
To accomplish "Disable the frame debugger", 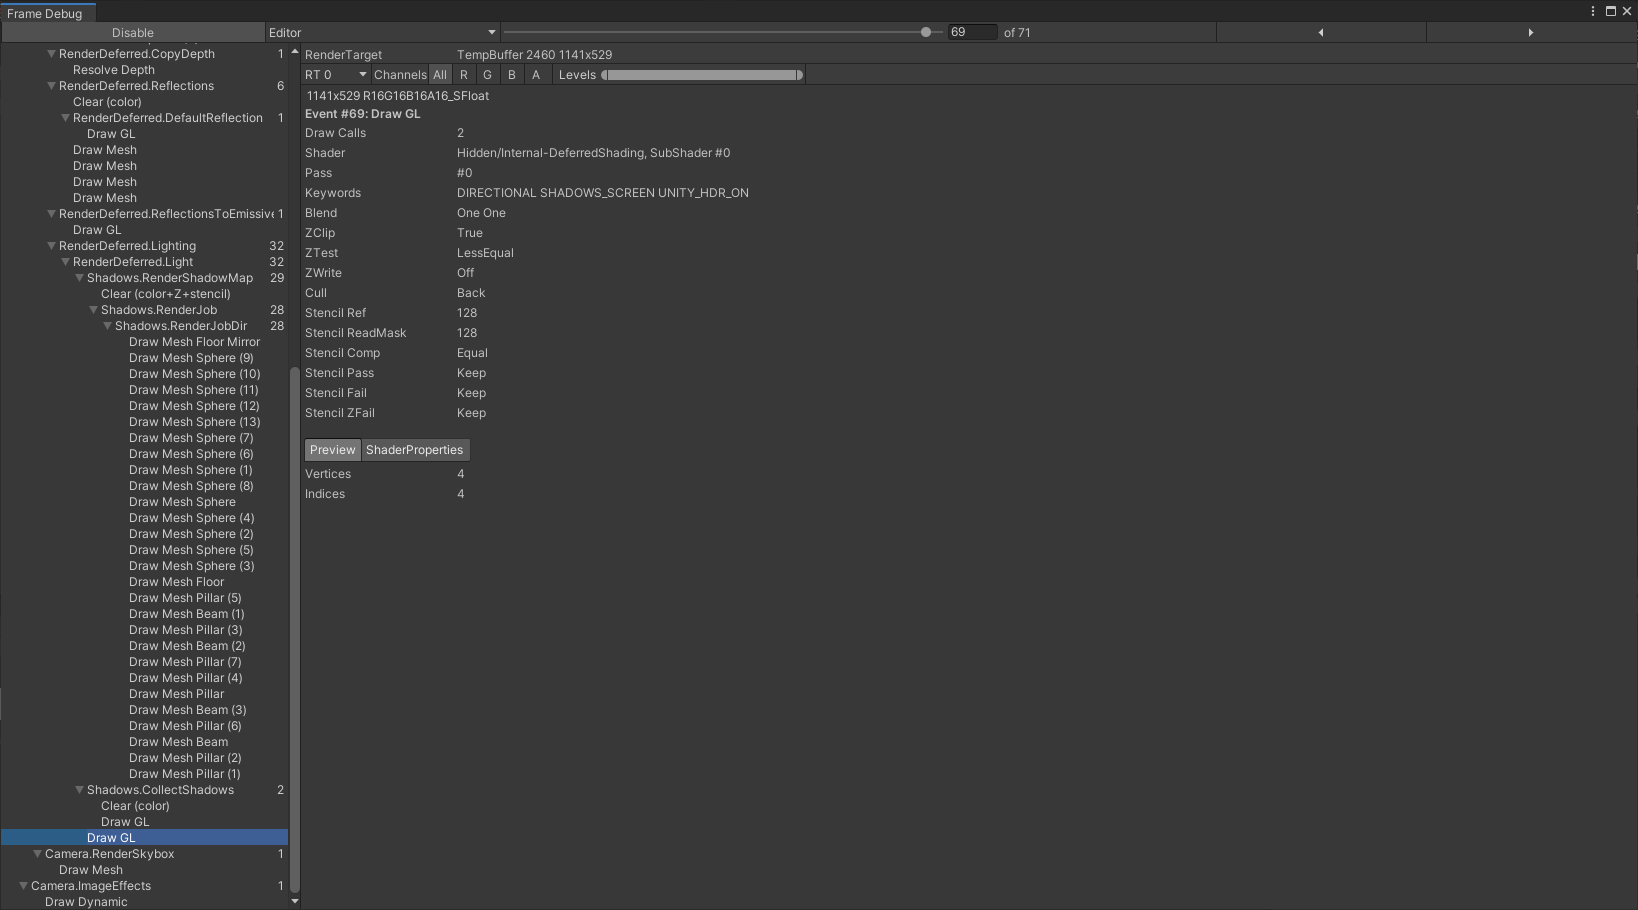I will pos(133,33).
